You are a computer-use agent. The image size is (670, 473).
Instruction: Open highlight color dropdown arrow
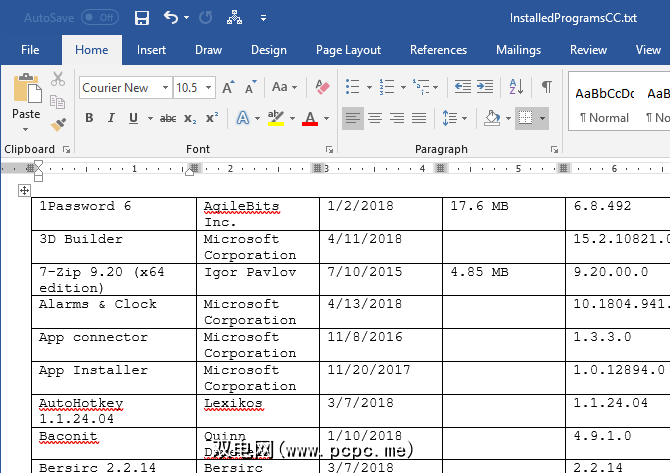(x=292, y=118)
